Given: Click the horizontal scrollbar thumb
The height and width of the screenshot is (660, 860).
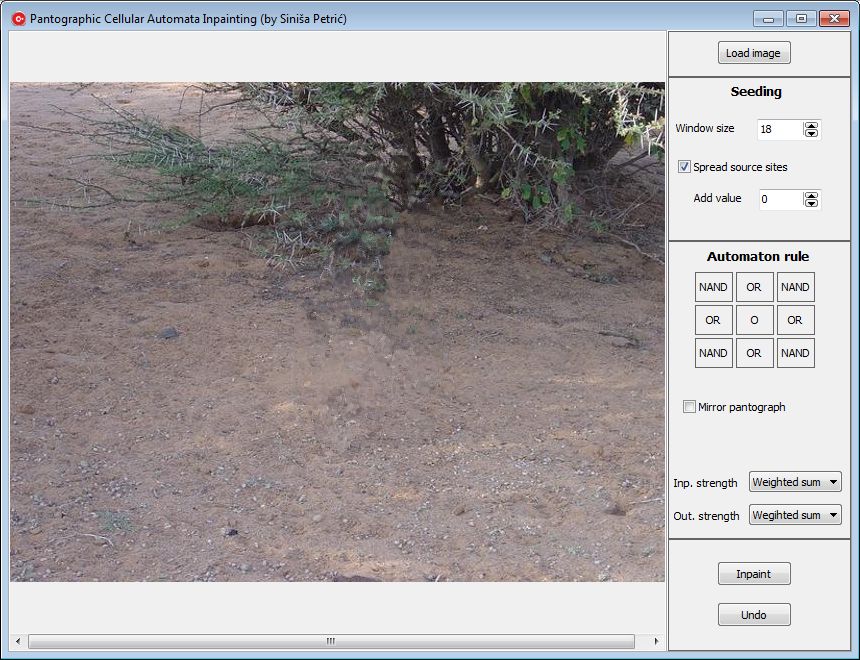Looking at the screenshot, I should 331,641.
